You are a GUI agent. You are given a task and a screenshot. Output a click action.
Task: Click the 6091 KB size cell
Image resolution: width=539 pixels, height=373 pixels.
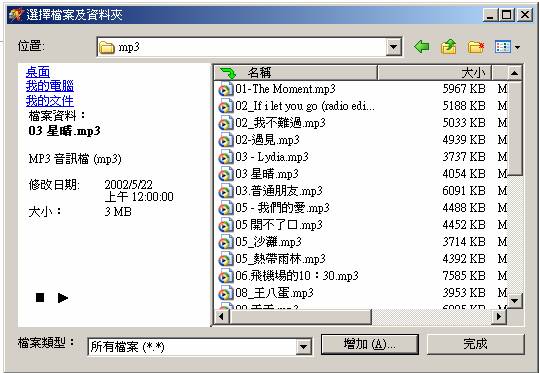coord(464,191)
